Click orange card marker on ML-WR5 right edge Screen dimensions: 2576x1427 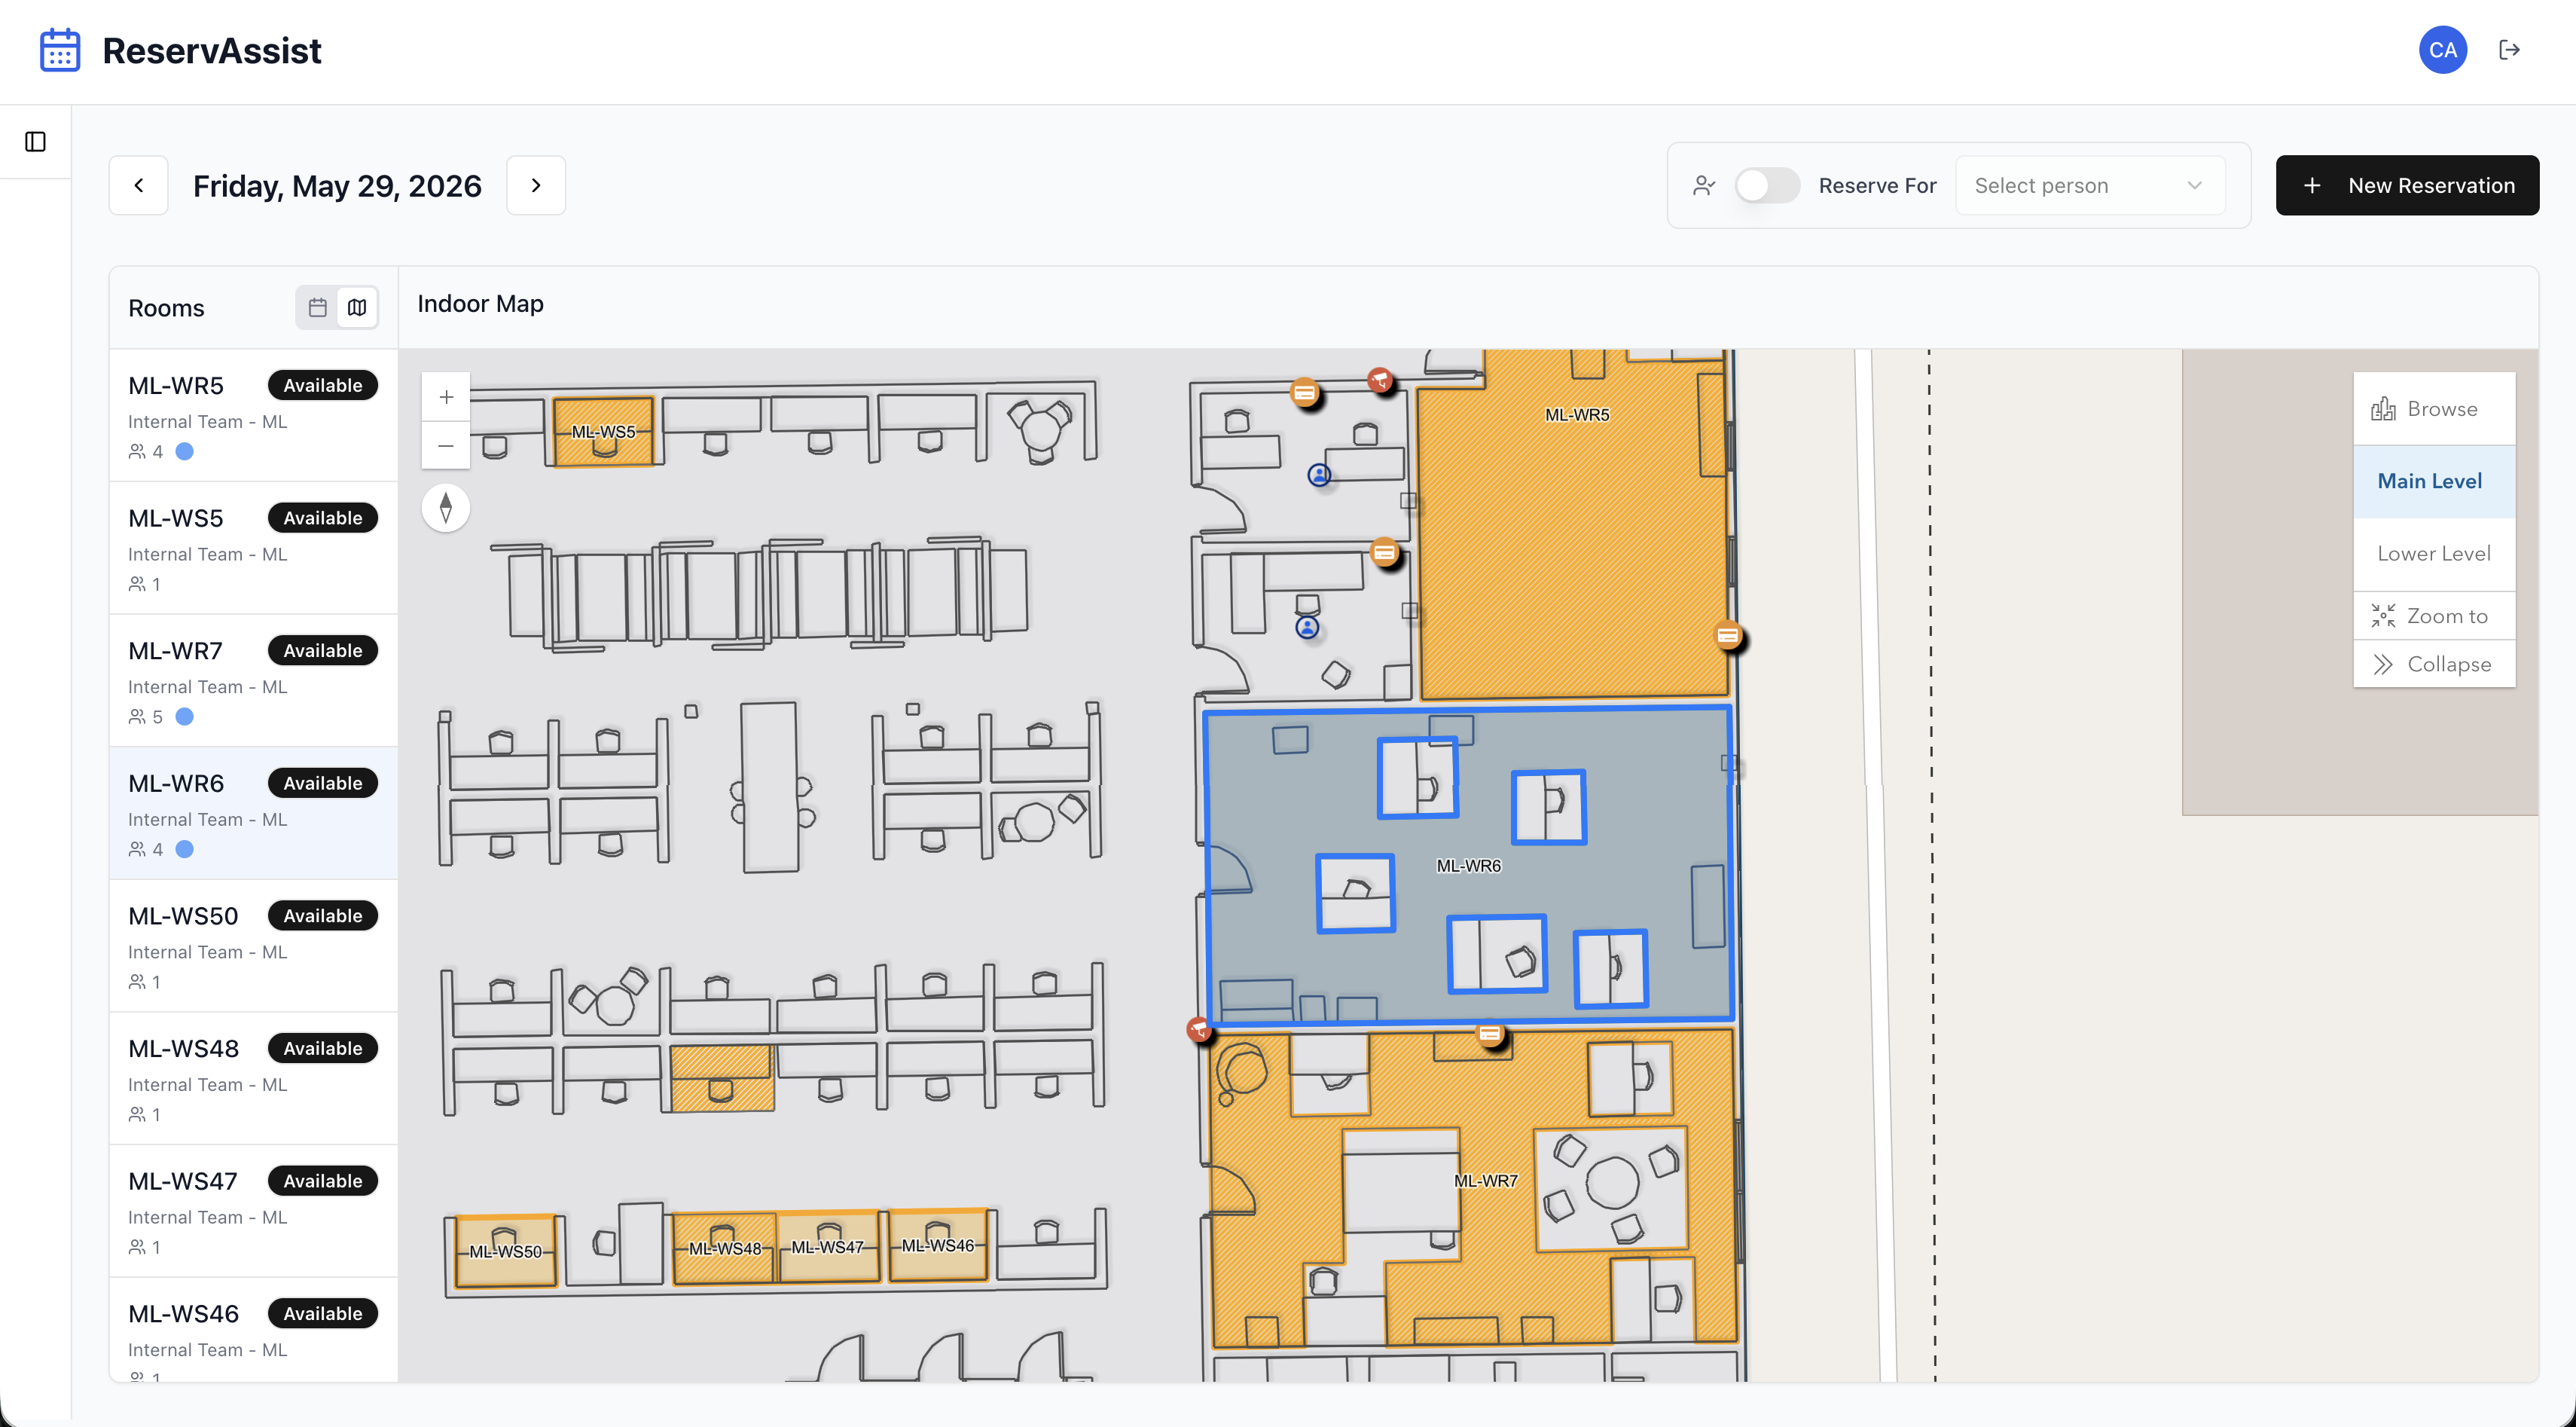pos(1727,635)
